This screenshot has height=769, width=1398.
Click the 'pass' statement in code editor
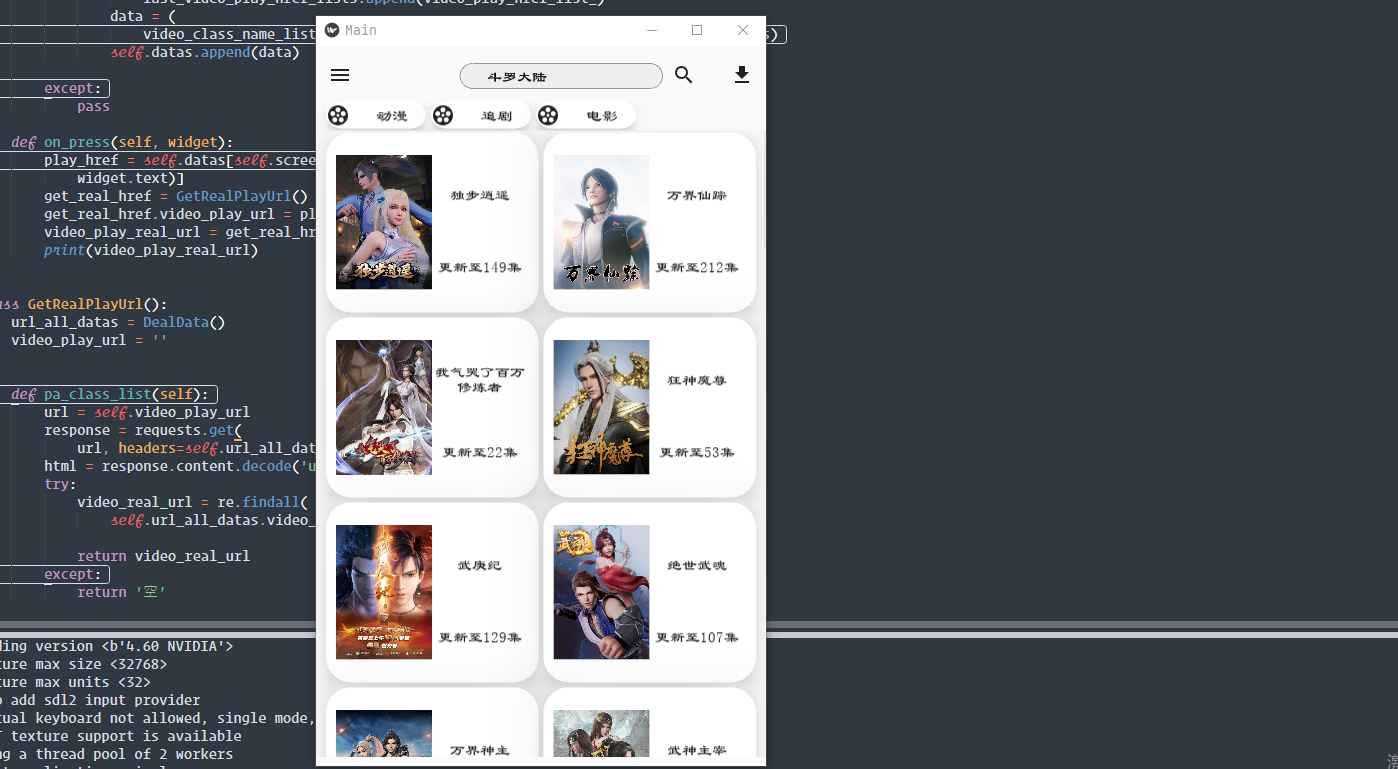coord(93,106)
